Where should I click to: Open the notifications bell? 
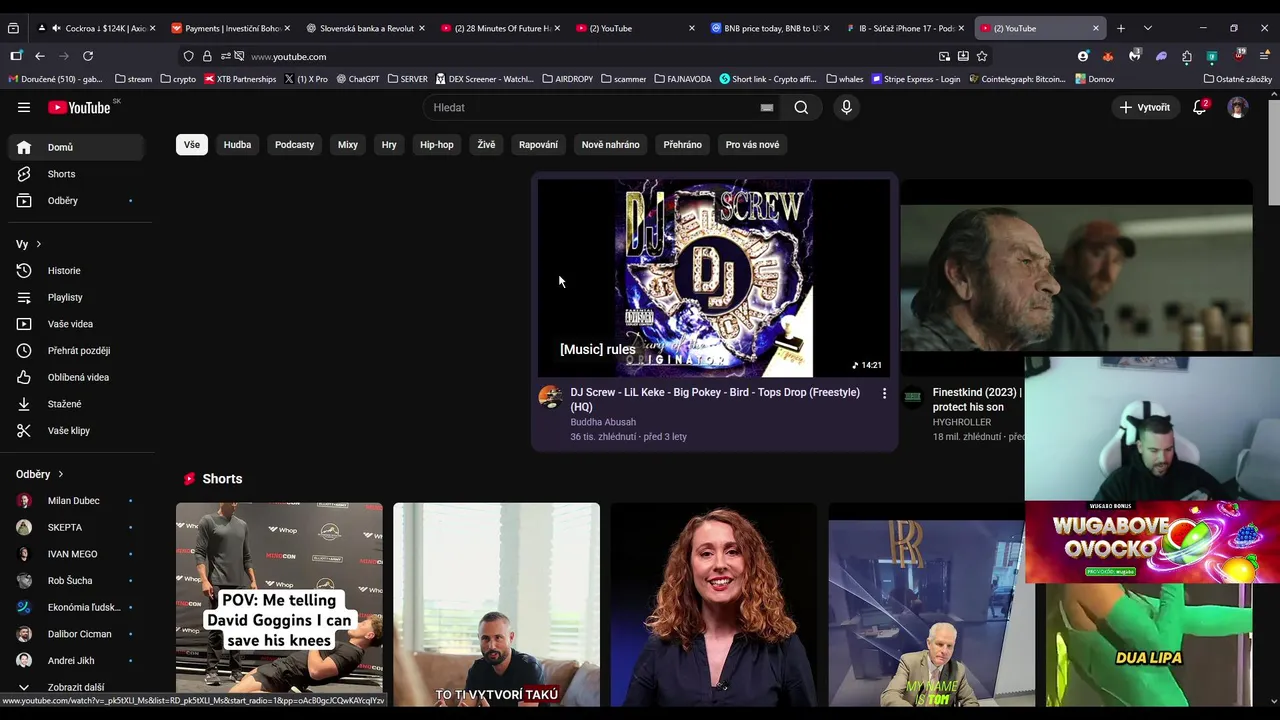[1200, 107]
